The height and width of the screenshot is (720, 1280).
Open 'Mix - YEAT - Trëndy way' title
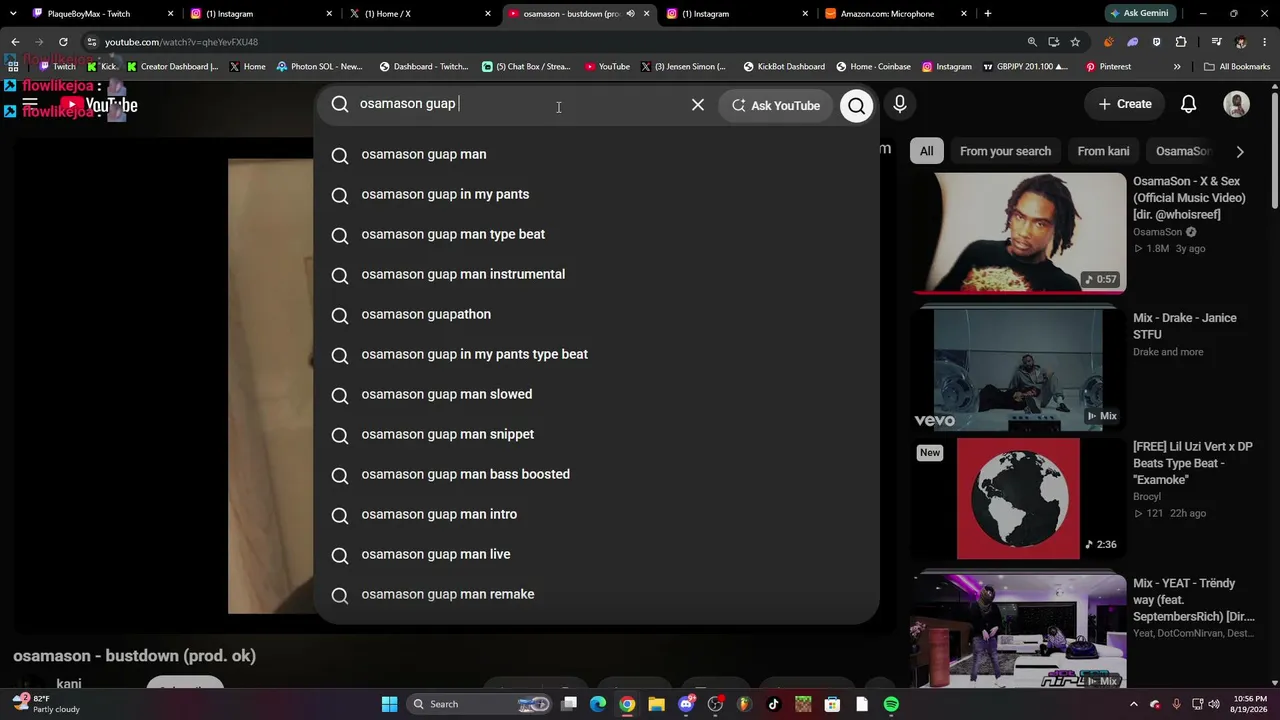tap(1194, 599)
